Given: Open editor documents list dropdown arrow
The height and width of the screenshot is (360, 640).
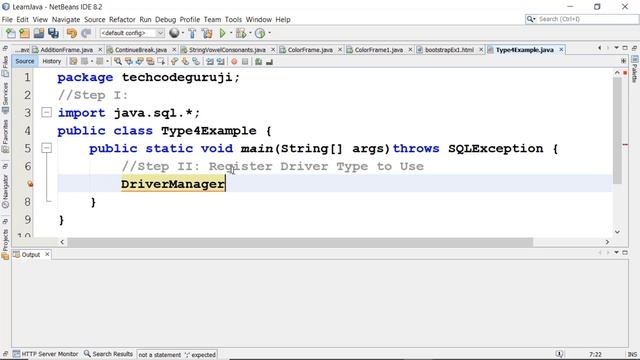Looking at the screenshot, I should pos(616,48).
